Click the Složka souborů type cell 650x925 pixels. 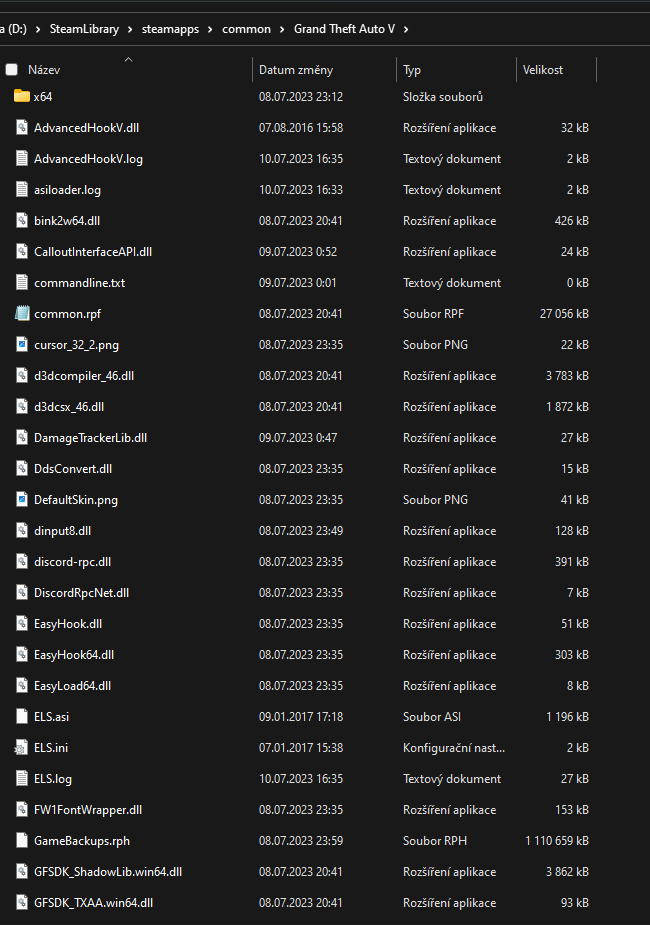click(x=443, y=97)
